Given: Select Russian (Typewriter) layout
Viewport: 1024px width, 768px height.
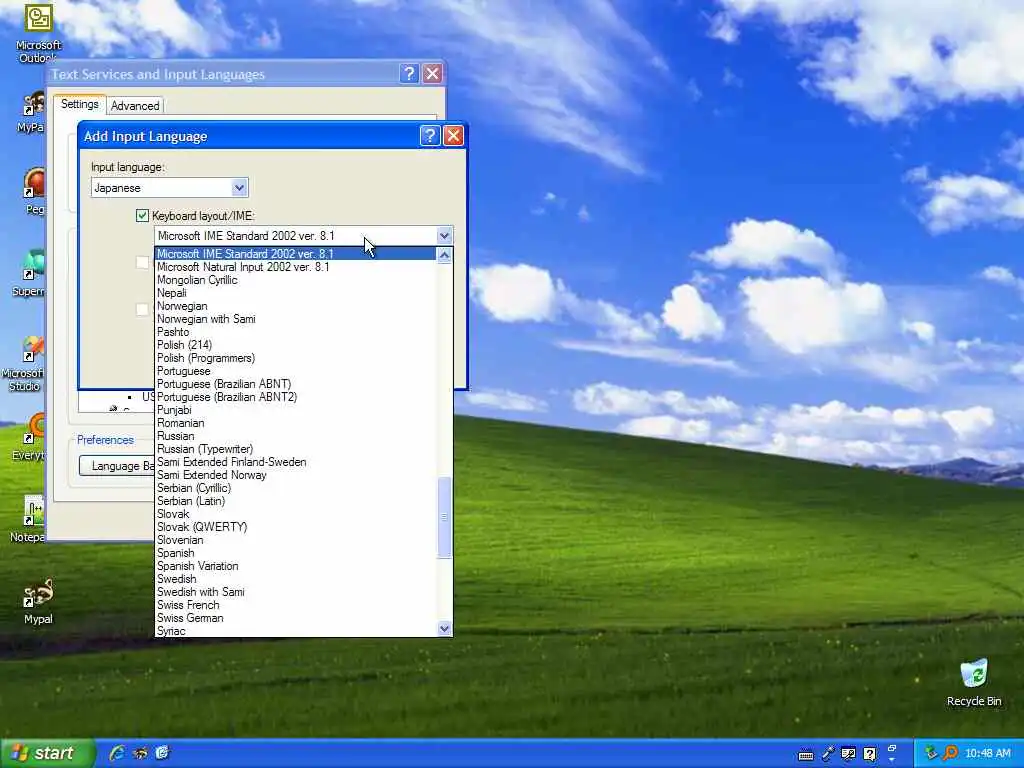Looking at the screenshot, I should pos(296,449).
